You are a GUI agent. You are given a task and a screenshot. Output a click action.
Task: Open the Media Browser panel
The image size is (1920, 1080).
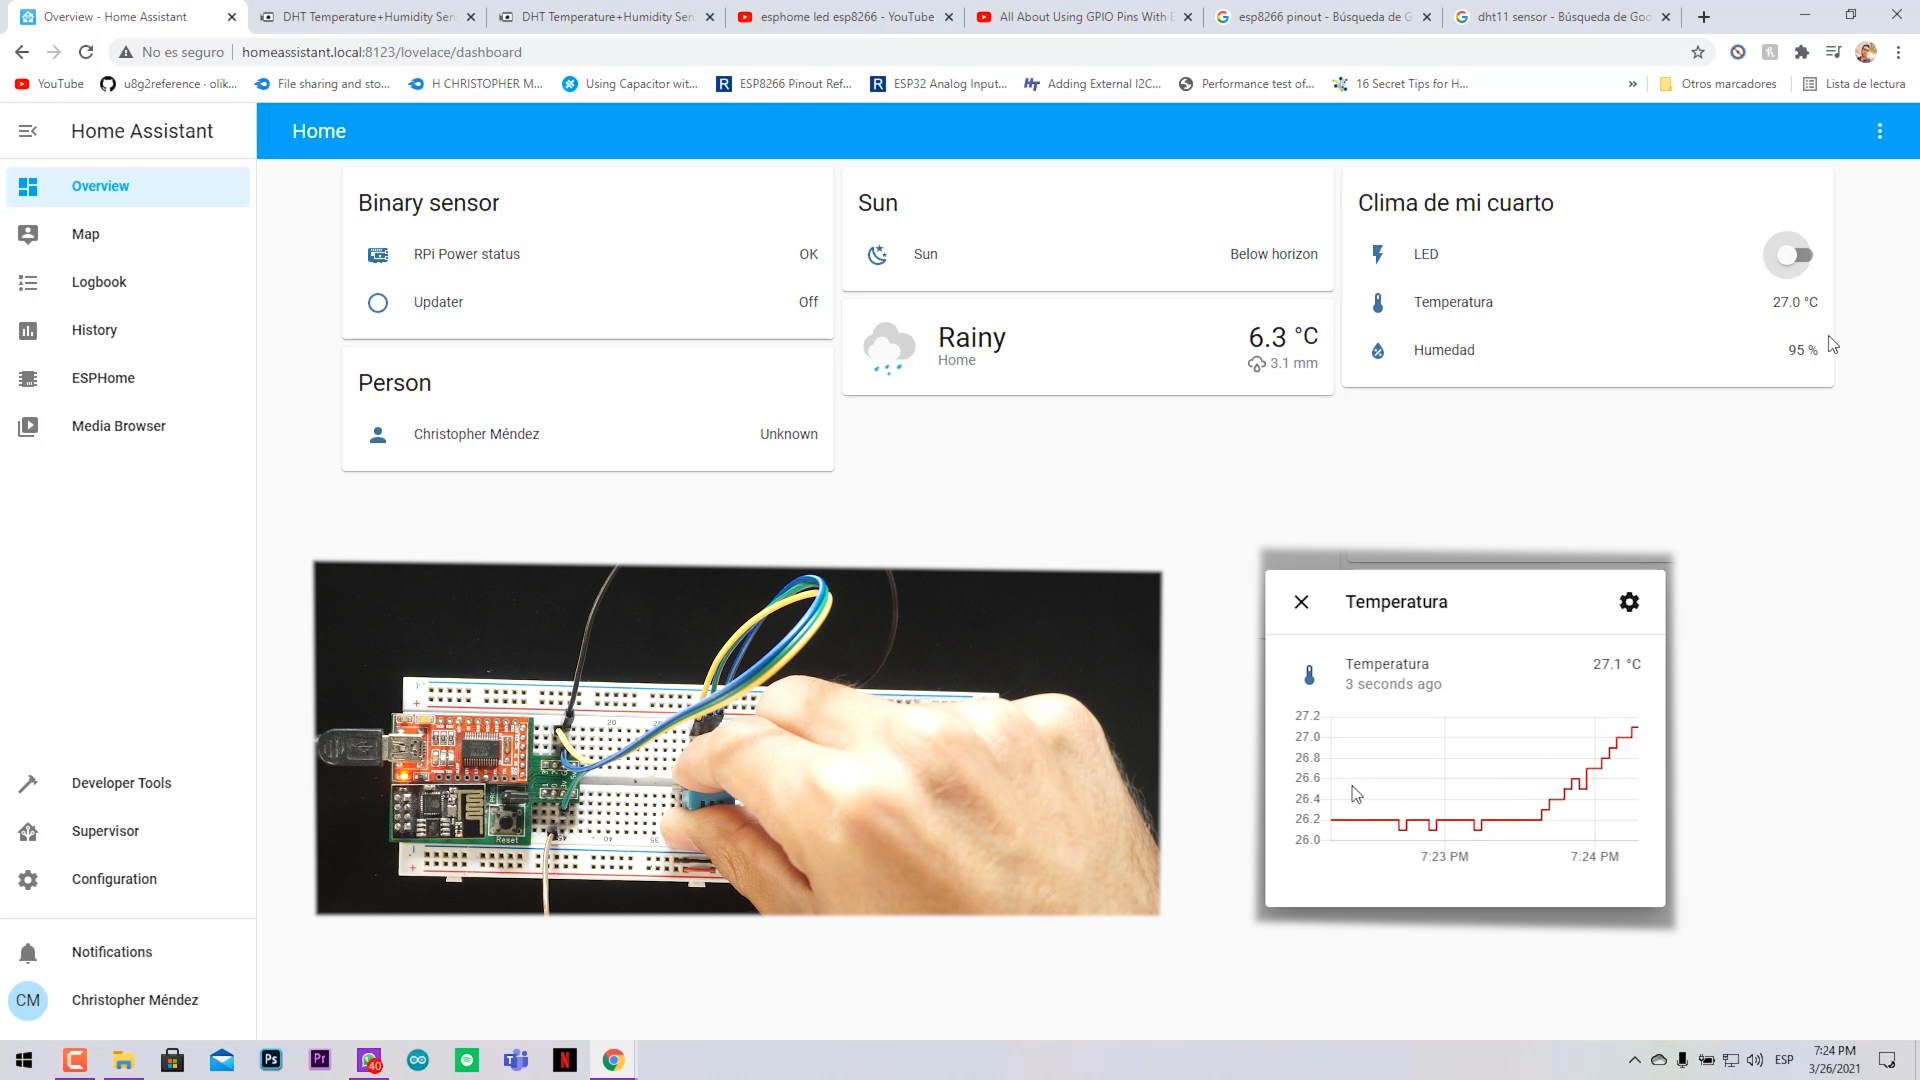[x=118, y=426]
